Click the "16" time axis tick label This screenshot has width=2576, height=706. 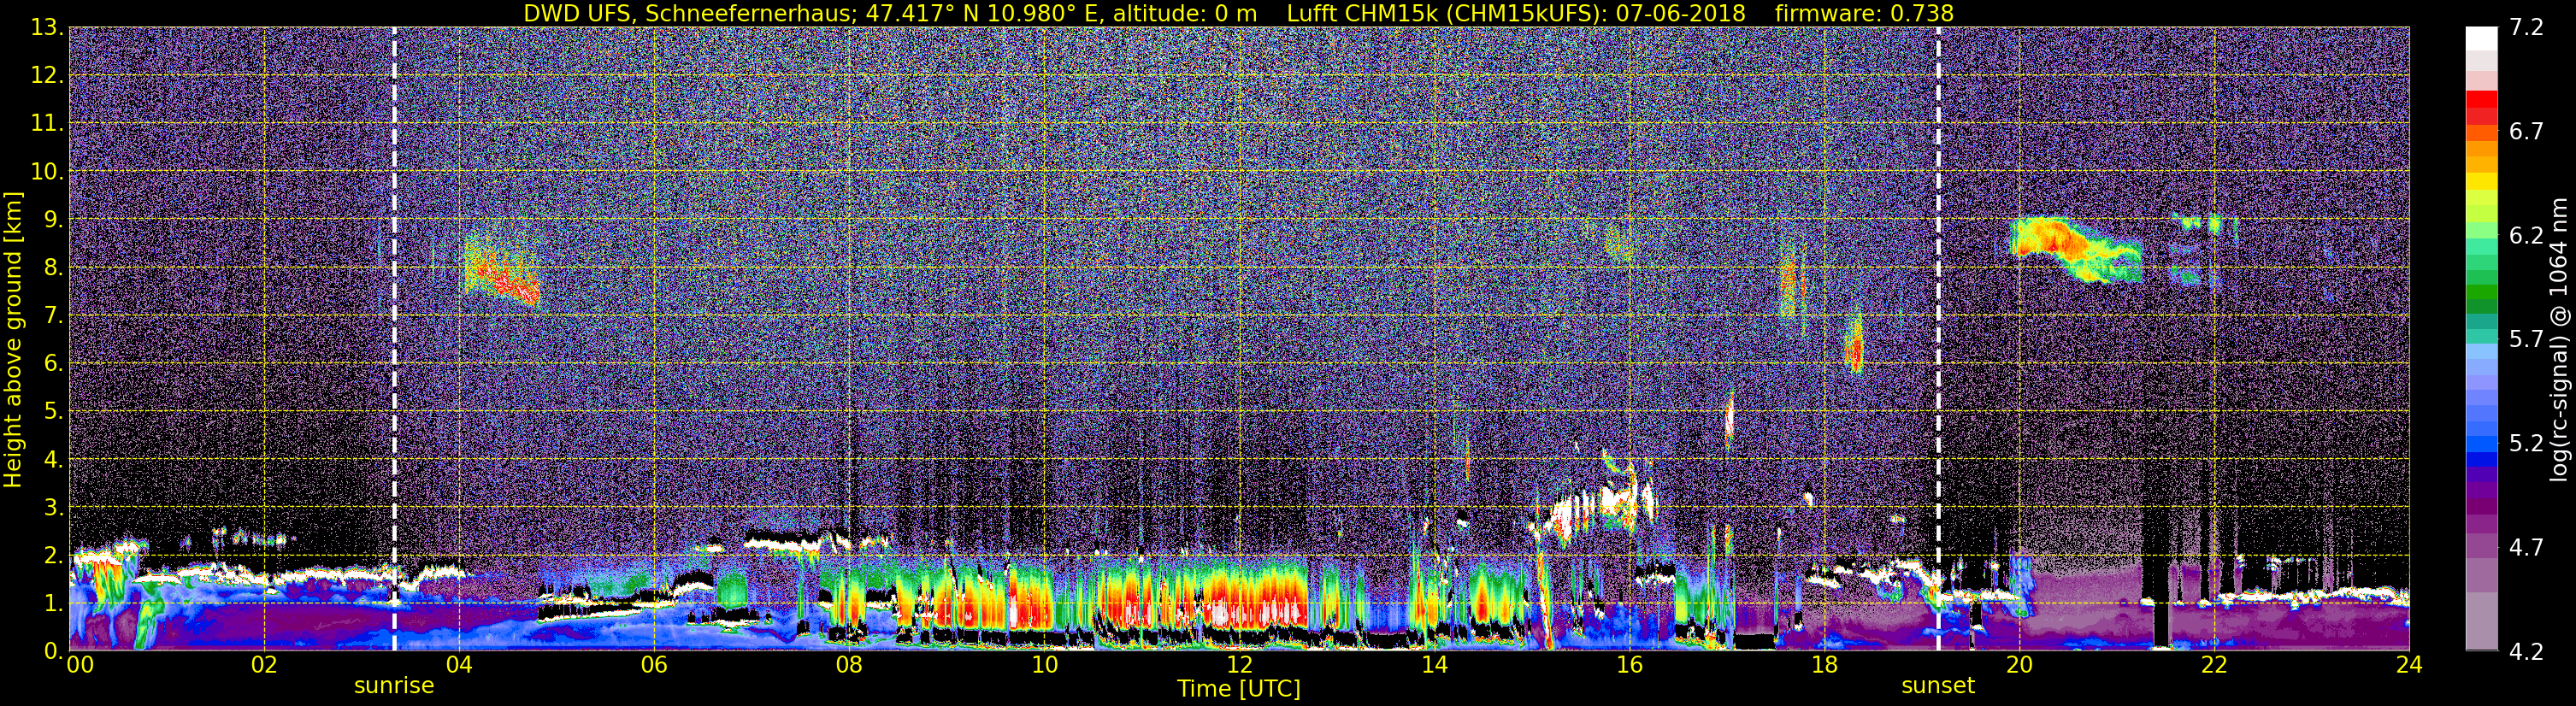point(1629,666)
